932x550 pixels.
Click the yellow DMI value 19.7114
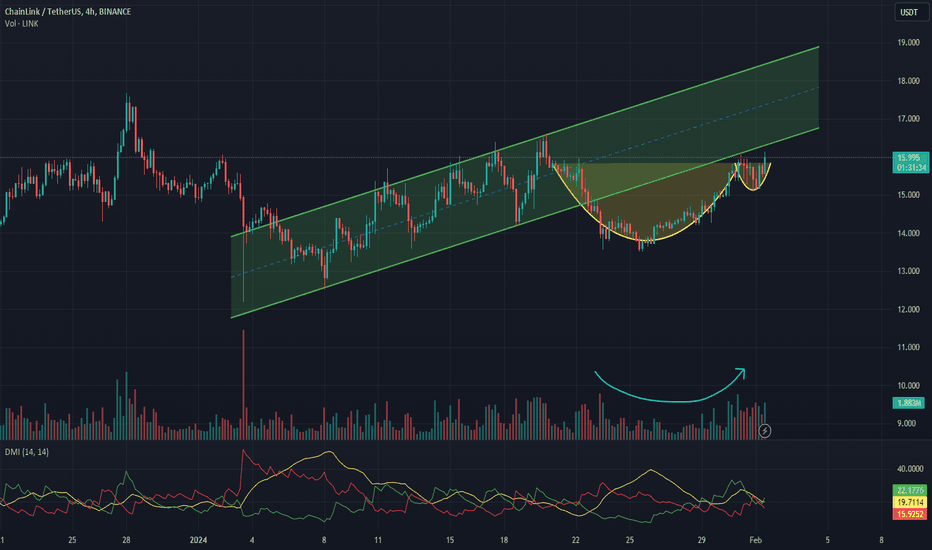[910, 502]
